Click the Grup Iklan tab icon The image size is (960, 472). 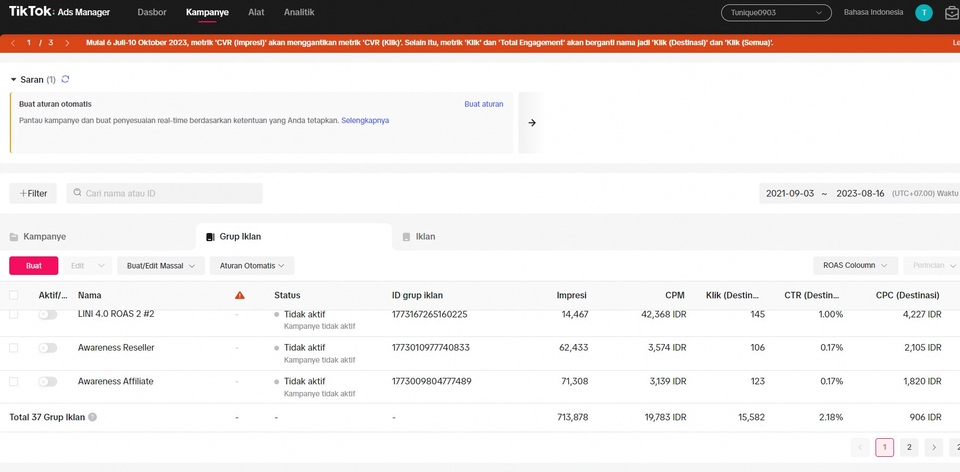pyautogui.click(x=210, y=237)
